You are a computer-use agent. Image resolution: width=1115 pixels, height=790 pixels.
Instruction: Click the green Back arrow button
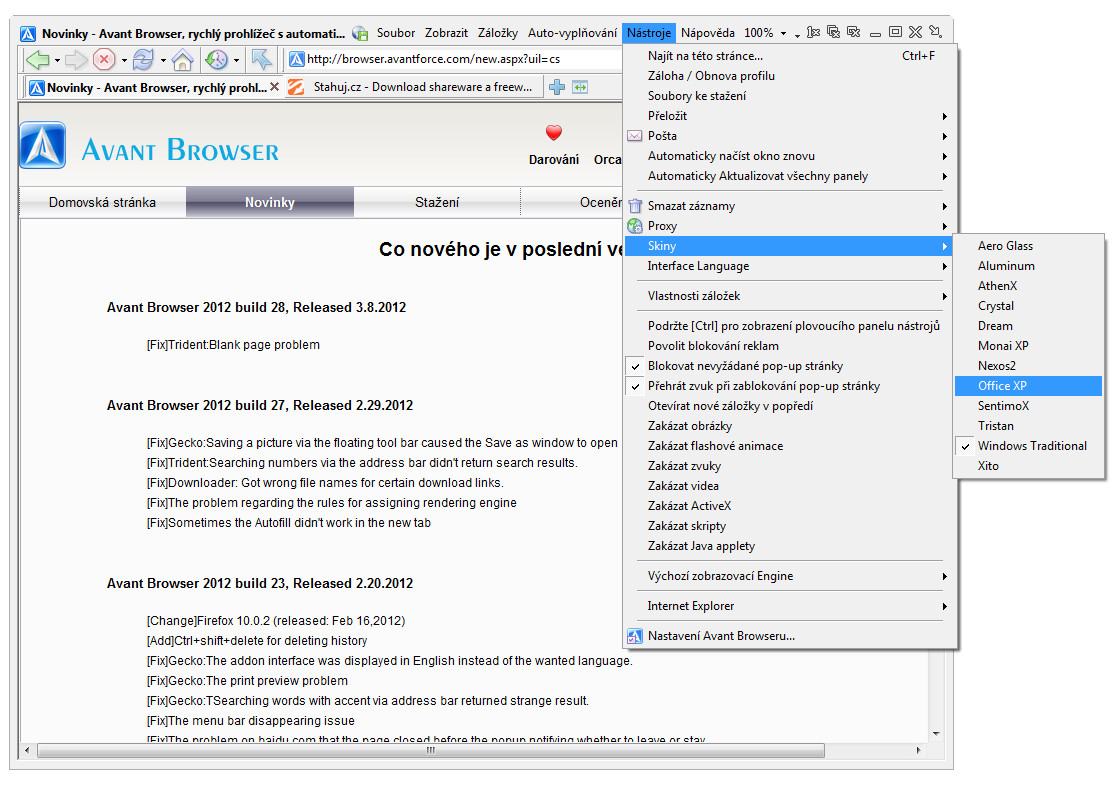click(37, 60)
